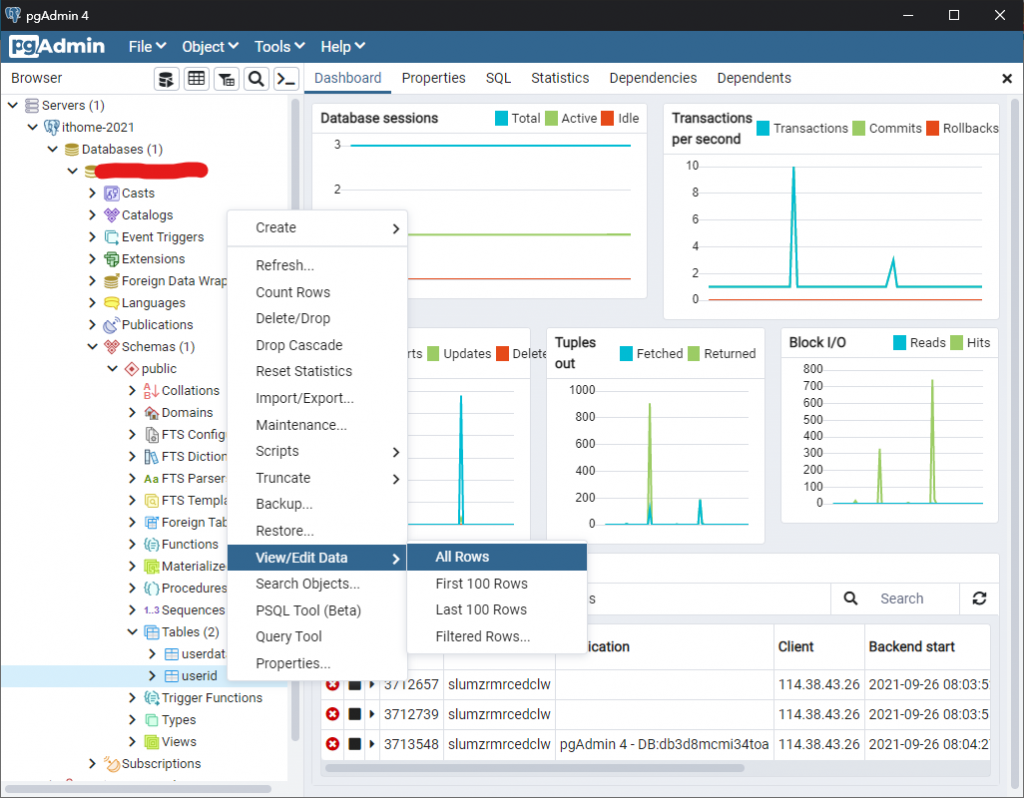Expand the Event Triggers node
Screen dimensions: 1024x798
[92, 237]
